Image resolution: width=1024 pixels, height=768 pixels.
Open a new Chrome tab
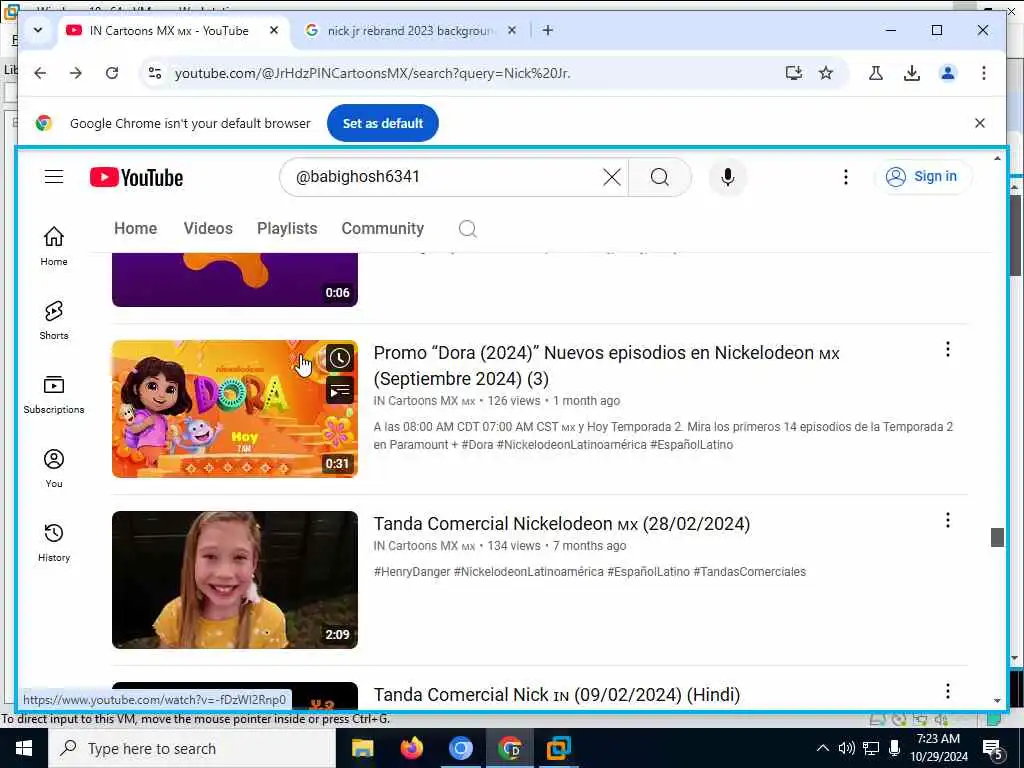(x=547, y=30)
